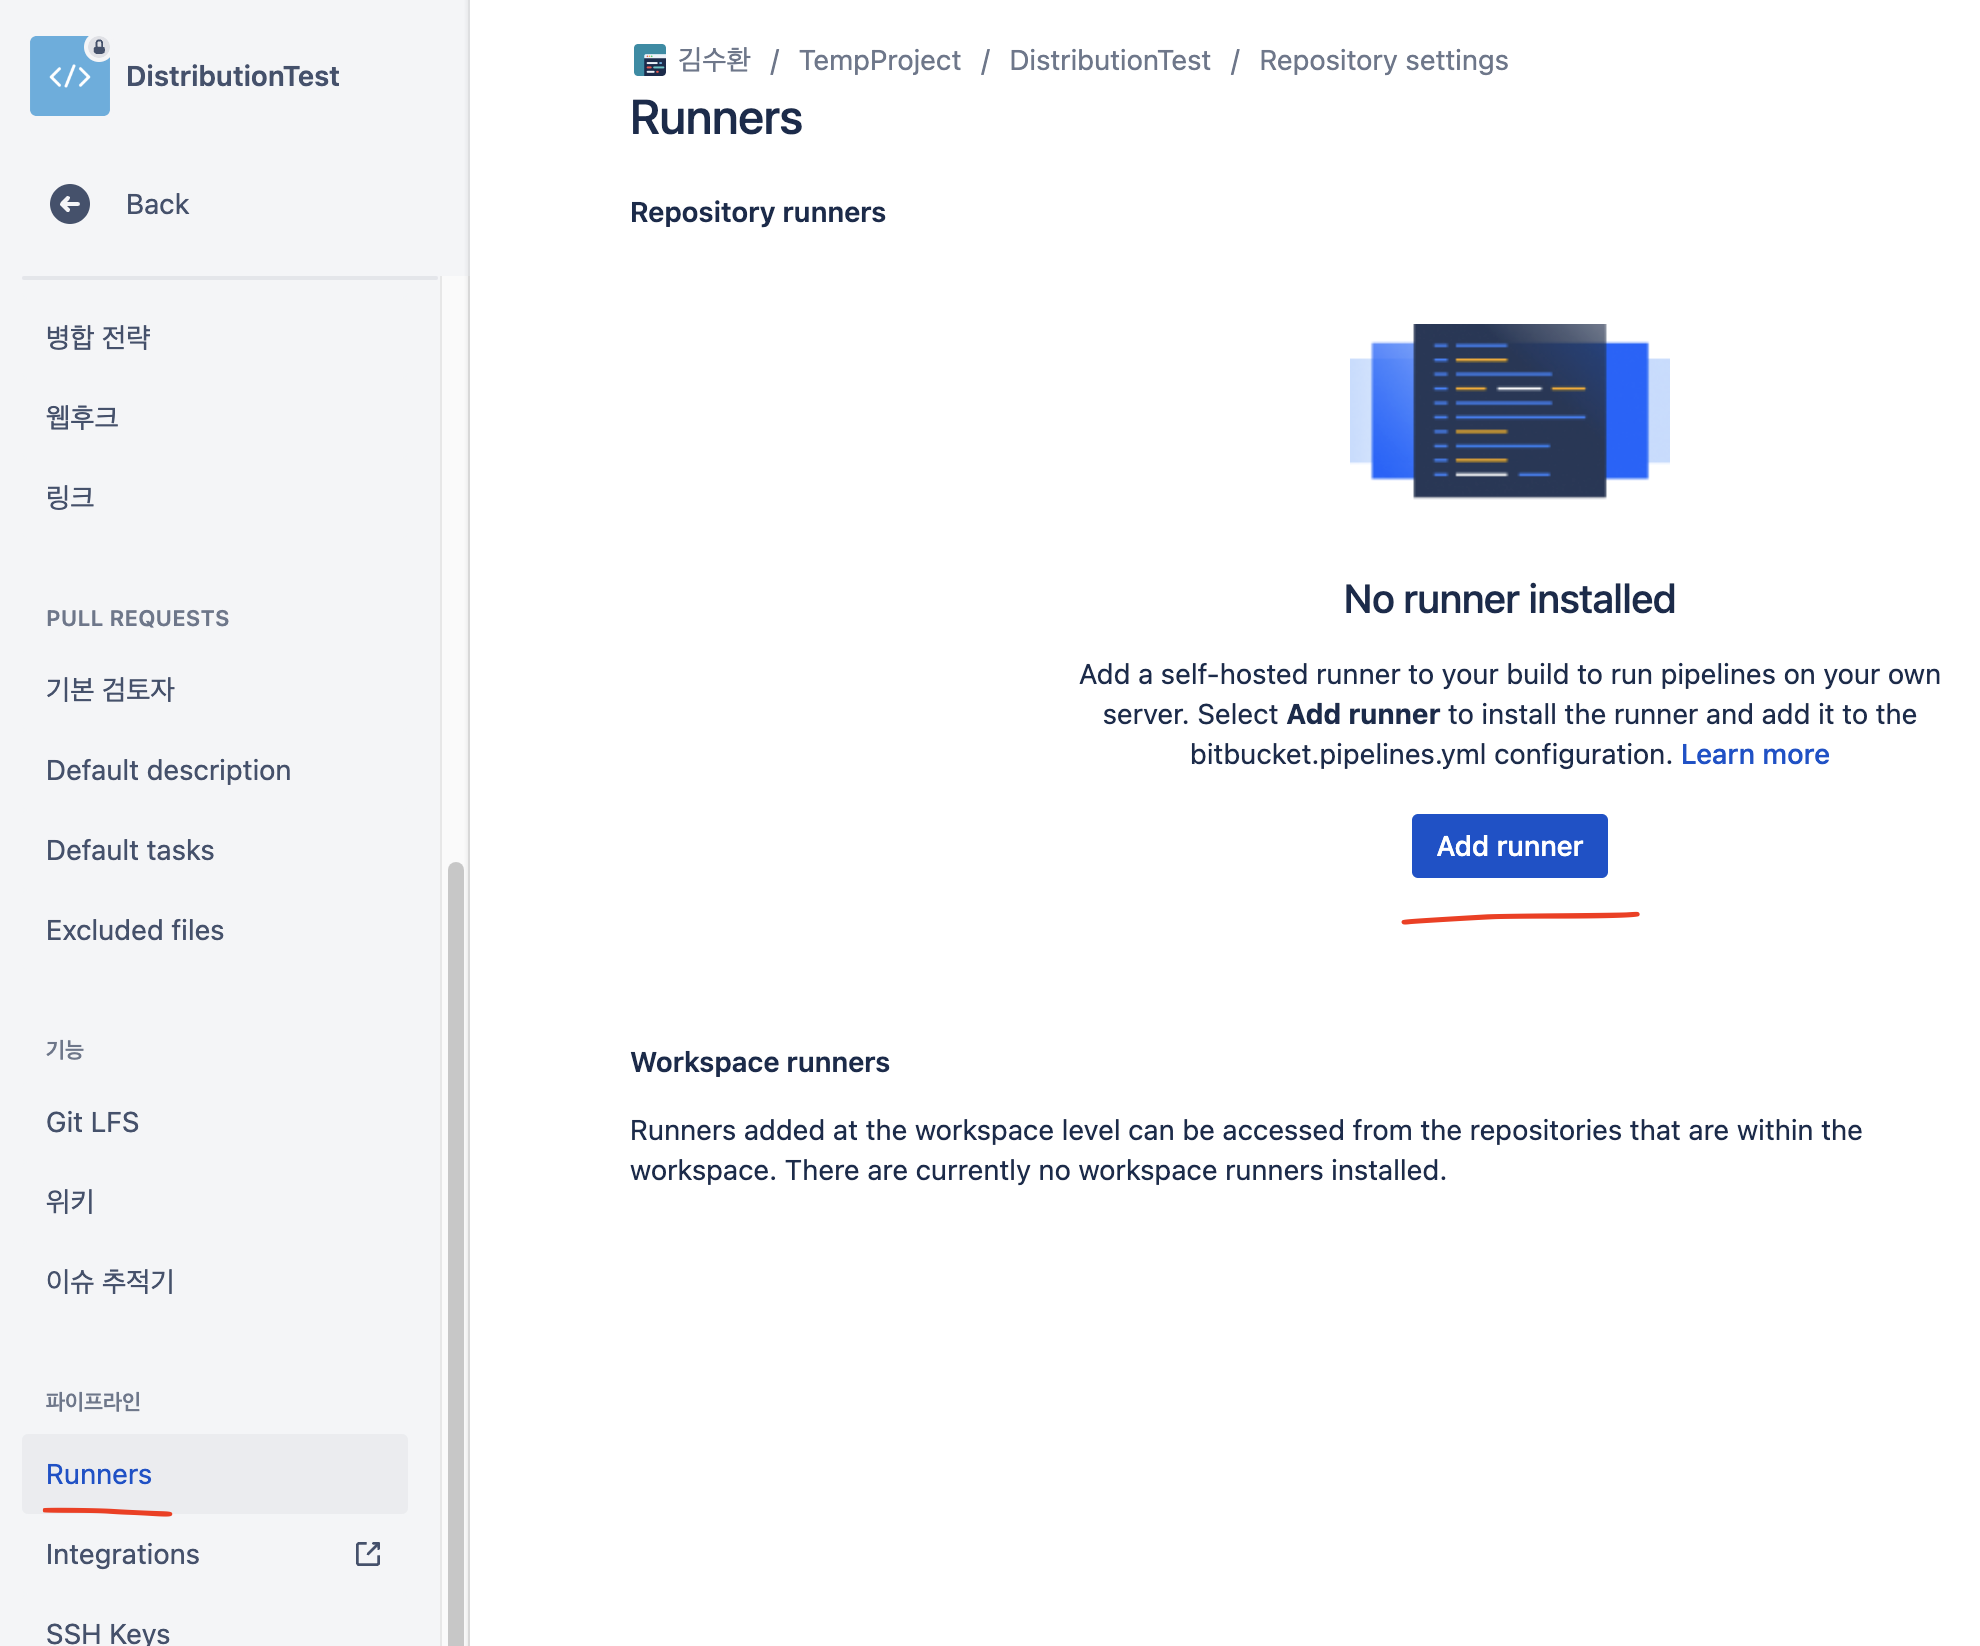Screen dimensions: 1980x1646
Task: Open the Integrations sidebar item
Action: (123, 1554)
